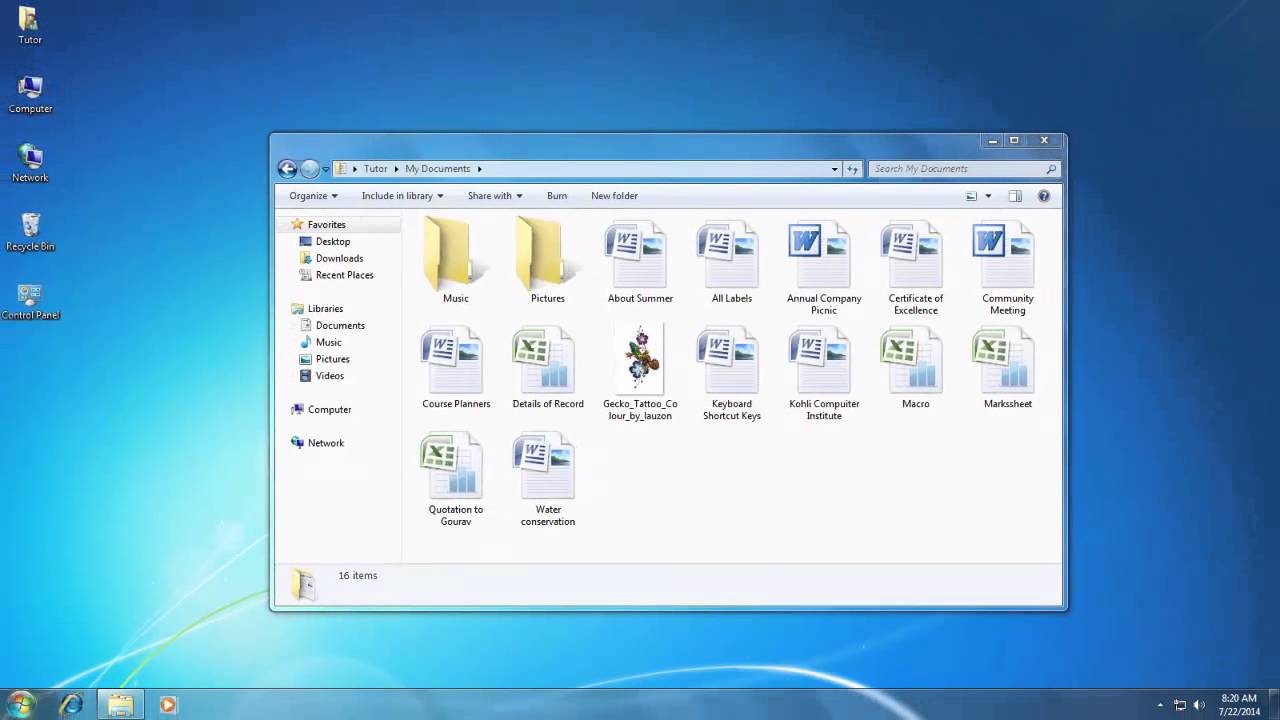Screen dimensions: 1280x720
Task: Select the Gecko_Tattoo_Colour_by_lauzon image thumbnail
Action: [x=639, y=359]
